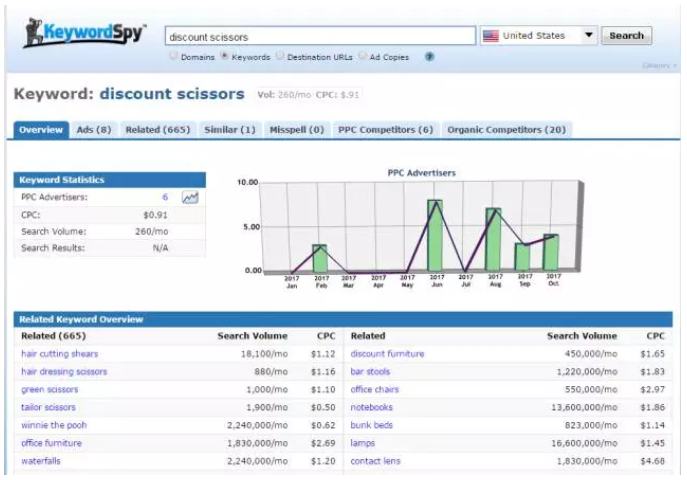Select the Ad Copies radio button
Screen dimensions: 687x480
362,57
